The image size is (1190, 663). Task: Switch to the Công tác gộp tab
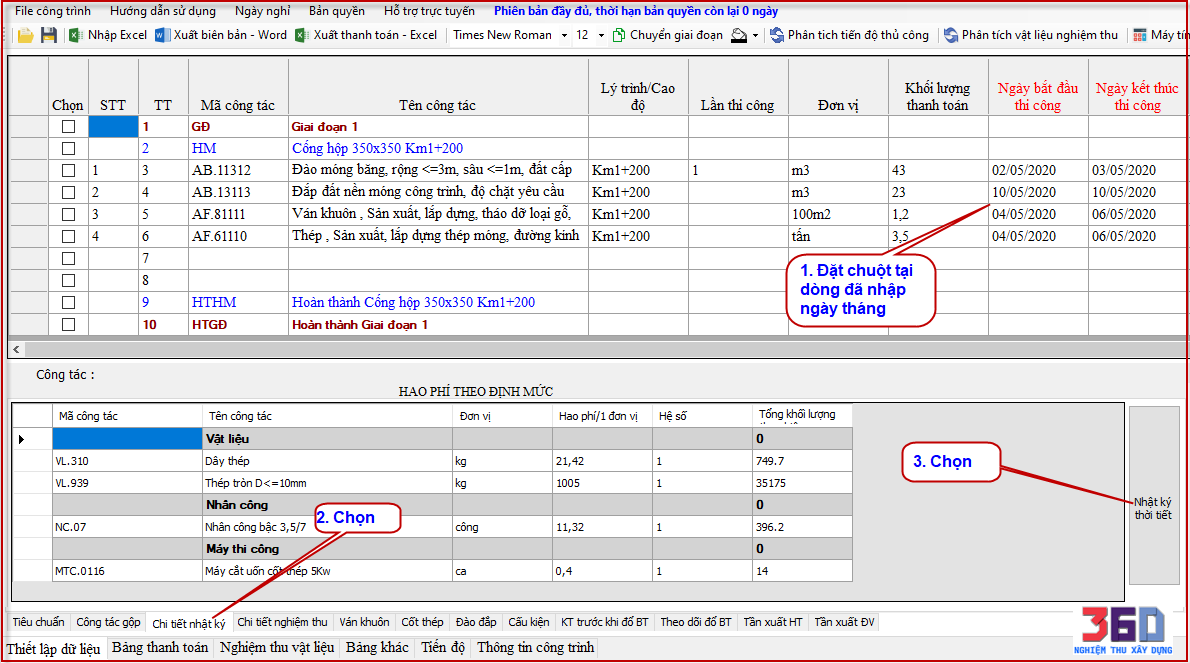coord(108,622)
